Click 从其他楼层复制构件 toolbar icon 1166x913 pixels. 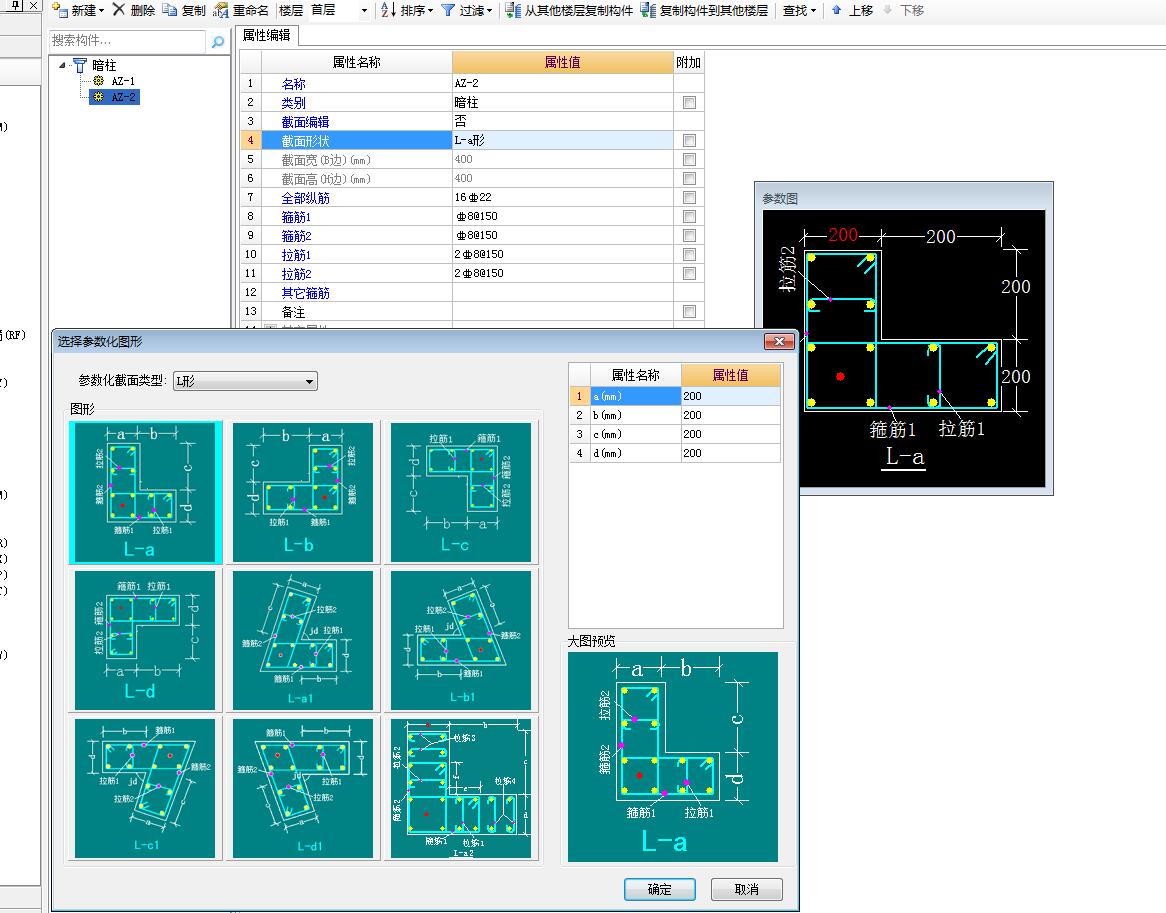pos(512,10)
